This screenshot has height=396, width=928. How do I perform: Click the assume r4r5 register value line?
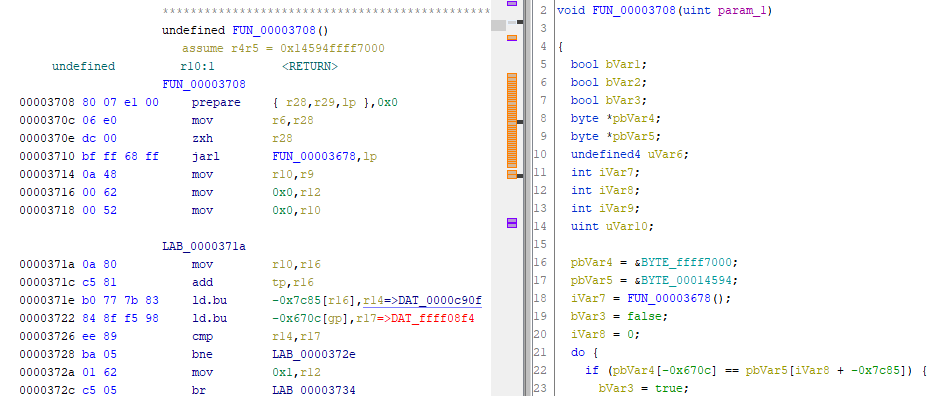coord(283,49)
